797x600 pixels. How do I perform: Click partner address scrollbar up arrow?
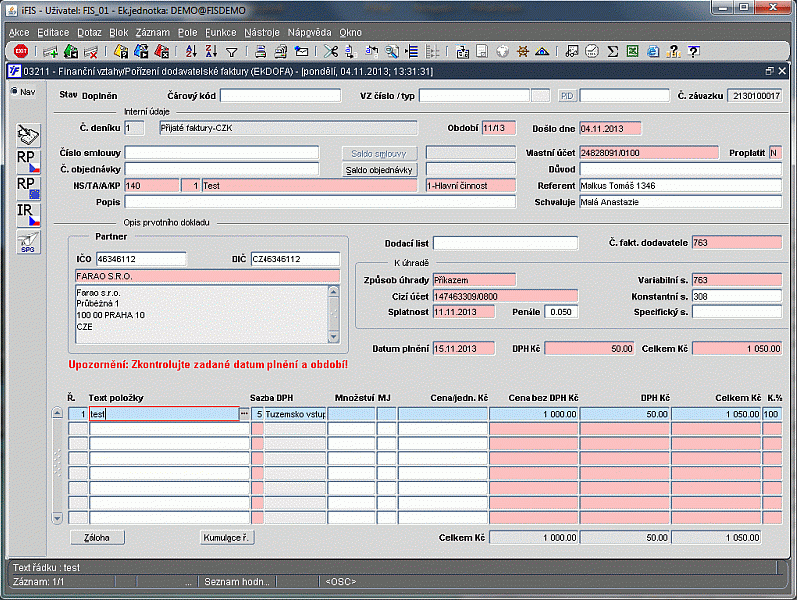point(333,291)
